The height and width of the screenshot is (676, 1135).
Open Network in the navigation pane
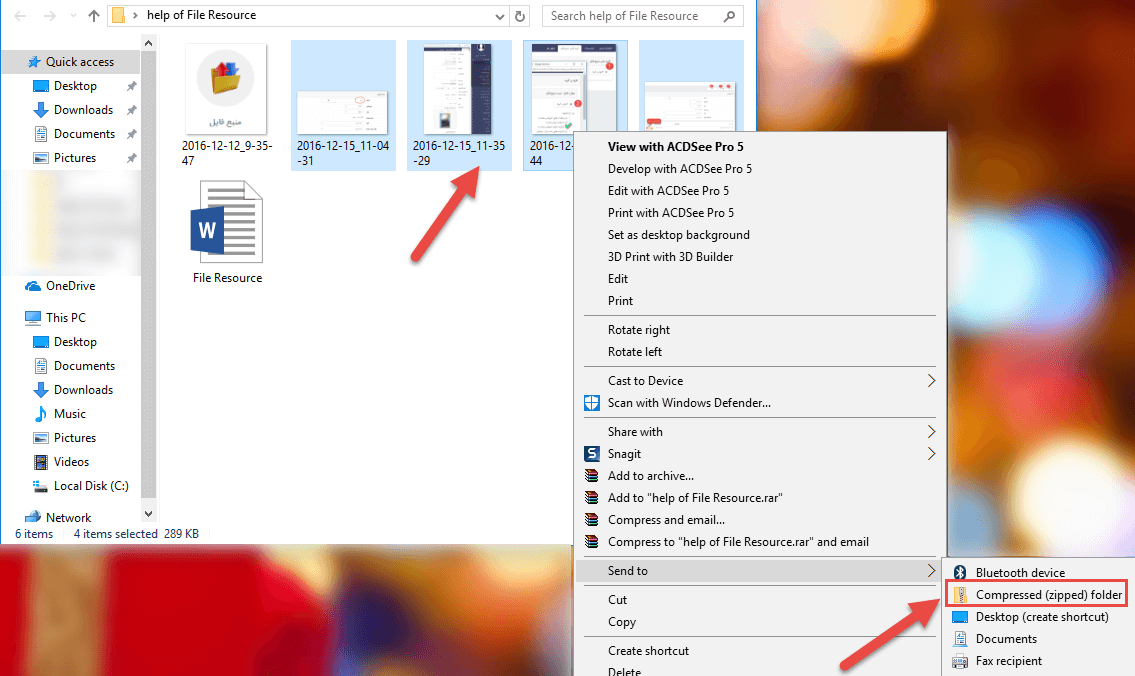[x=68, y=518]
